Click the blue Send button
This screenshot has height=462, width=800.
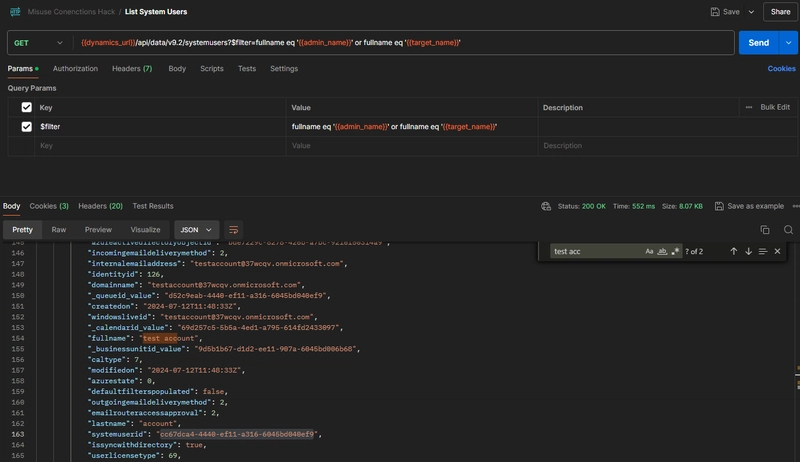click(x=758, y=43)
